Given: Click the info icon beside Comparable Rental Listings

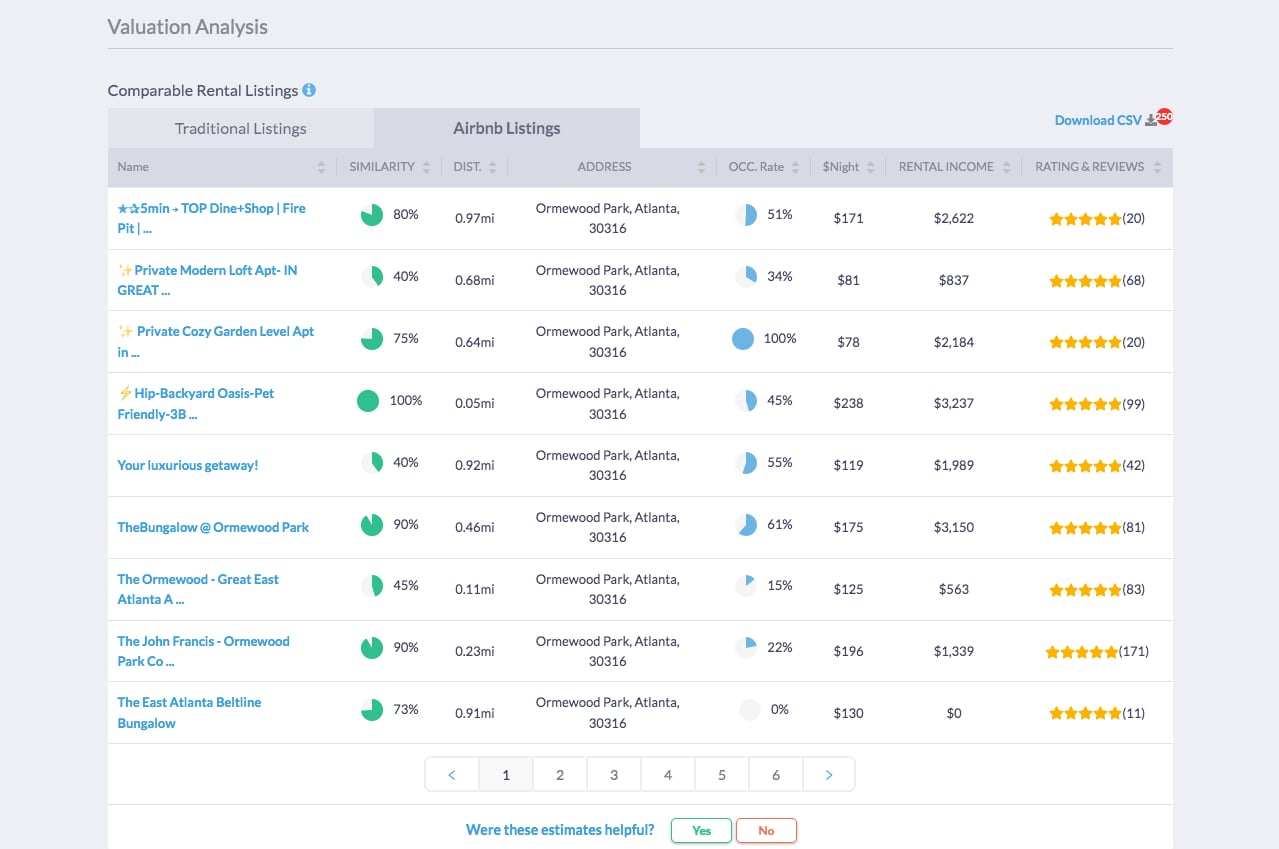Looking at the screenshot, I should tap(310, 90).
